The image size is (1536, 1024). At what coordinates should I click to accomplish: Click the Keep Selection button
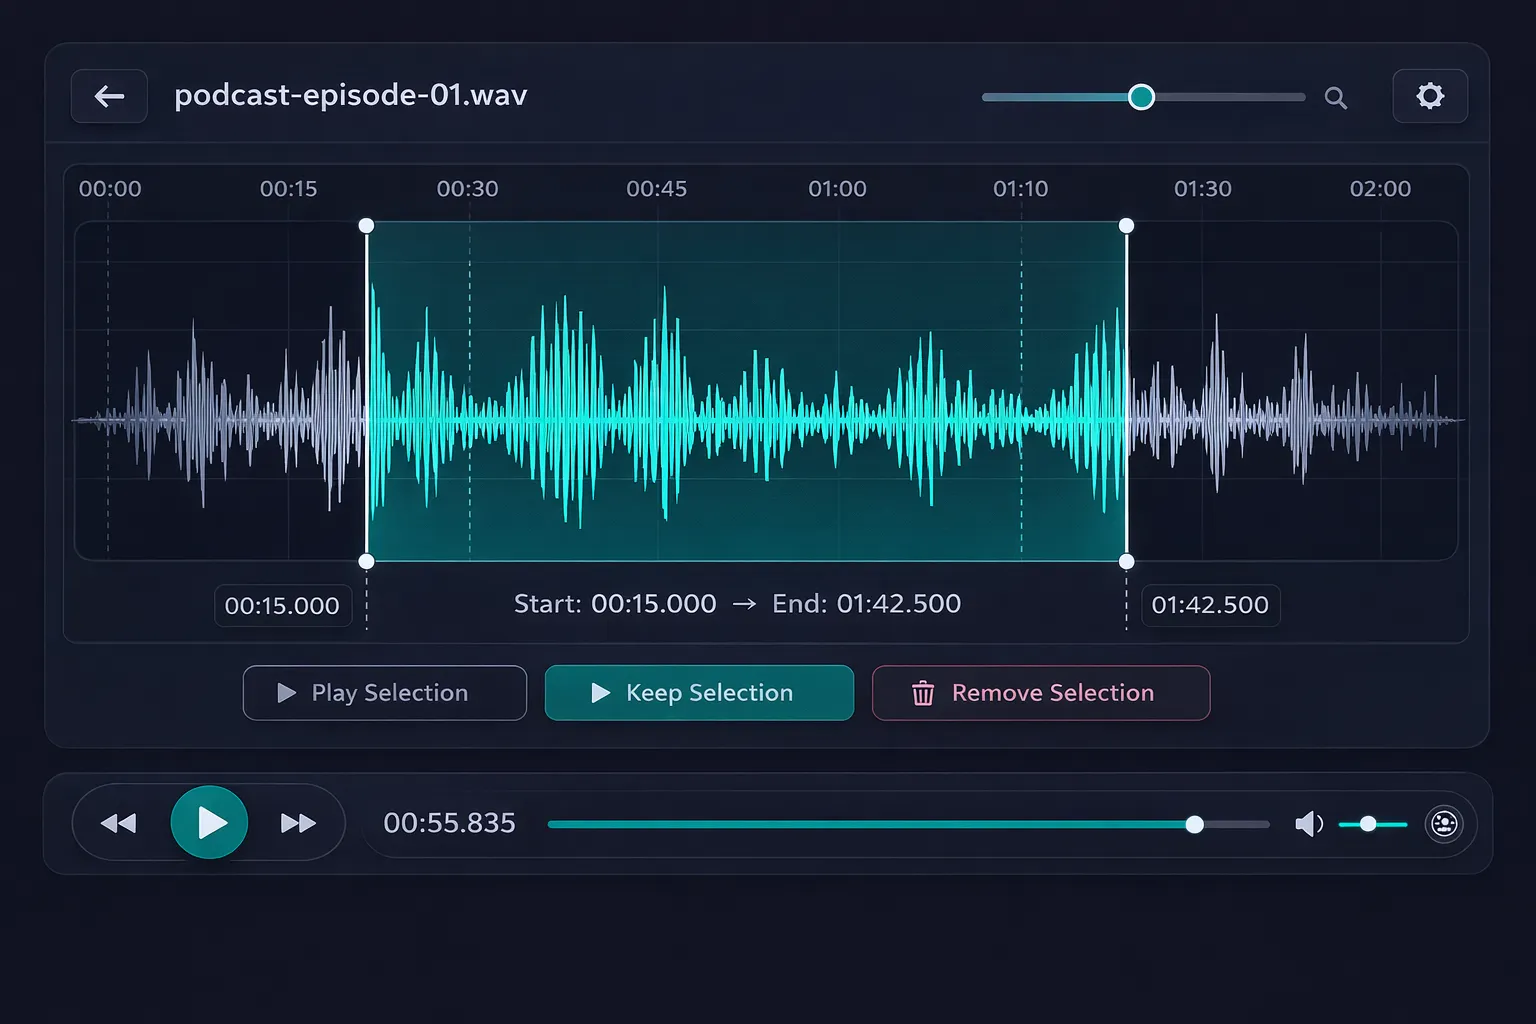click(x=699, y=692)
